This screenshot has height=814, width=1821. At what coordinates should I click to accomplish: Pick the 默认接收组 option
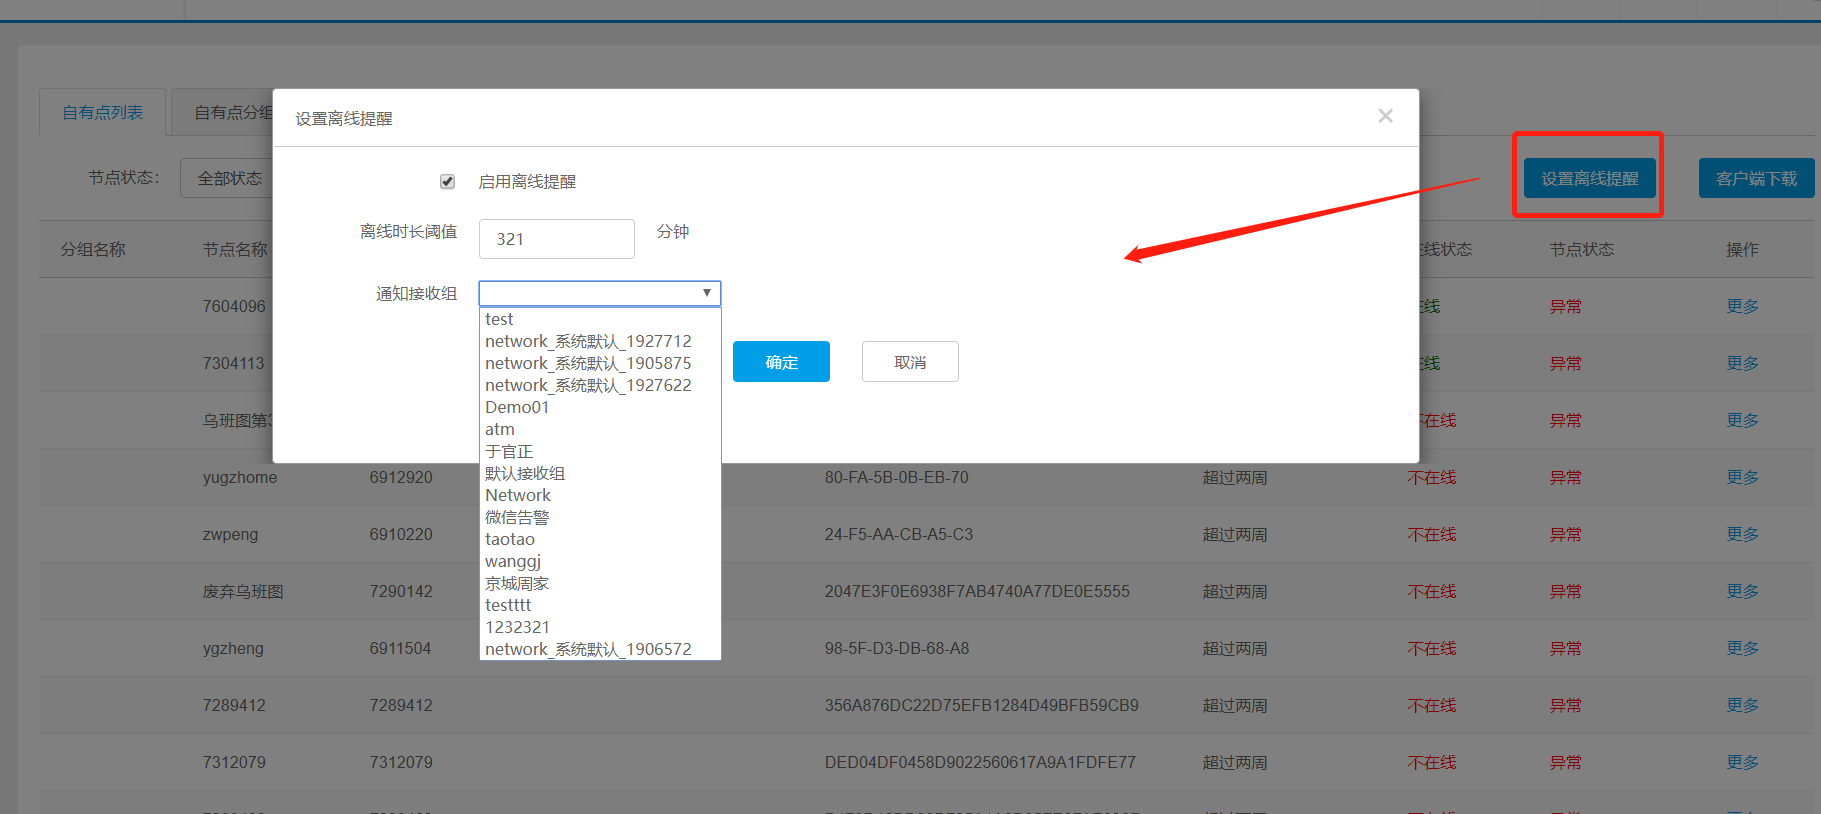click(x=525, y=474)
